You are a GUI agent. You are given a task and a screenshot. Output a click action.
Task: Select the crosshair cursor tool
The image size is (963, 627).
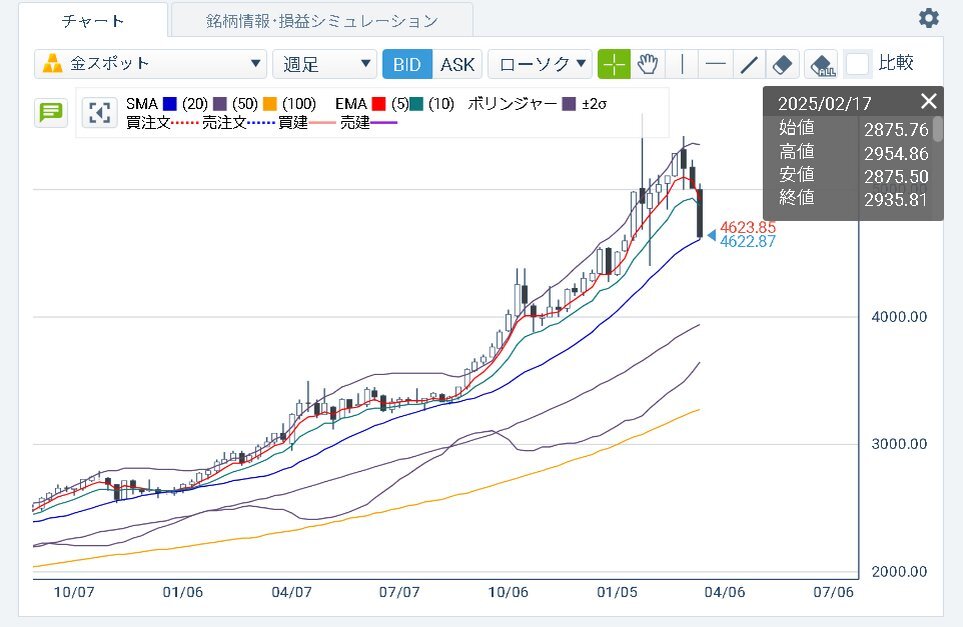[x=614, y=64]
